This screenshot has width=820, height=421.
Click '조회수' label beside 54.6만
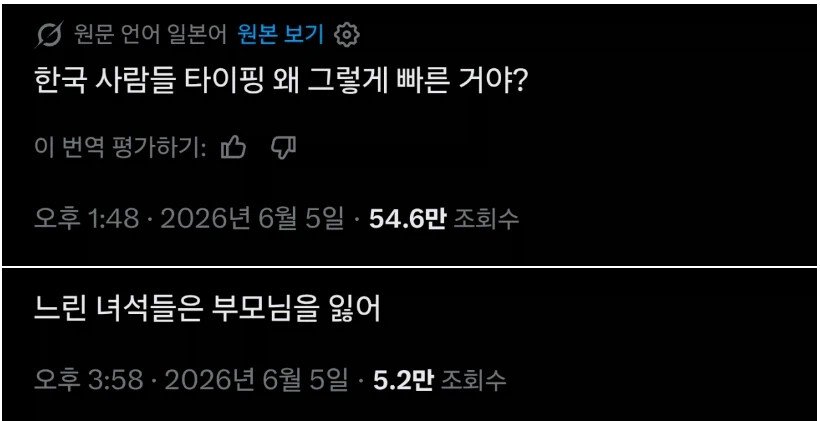point(486,219)
